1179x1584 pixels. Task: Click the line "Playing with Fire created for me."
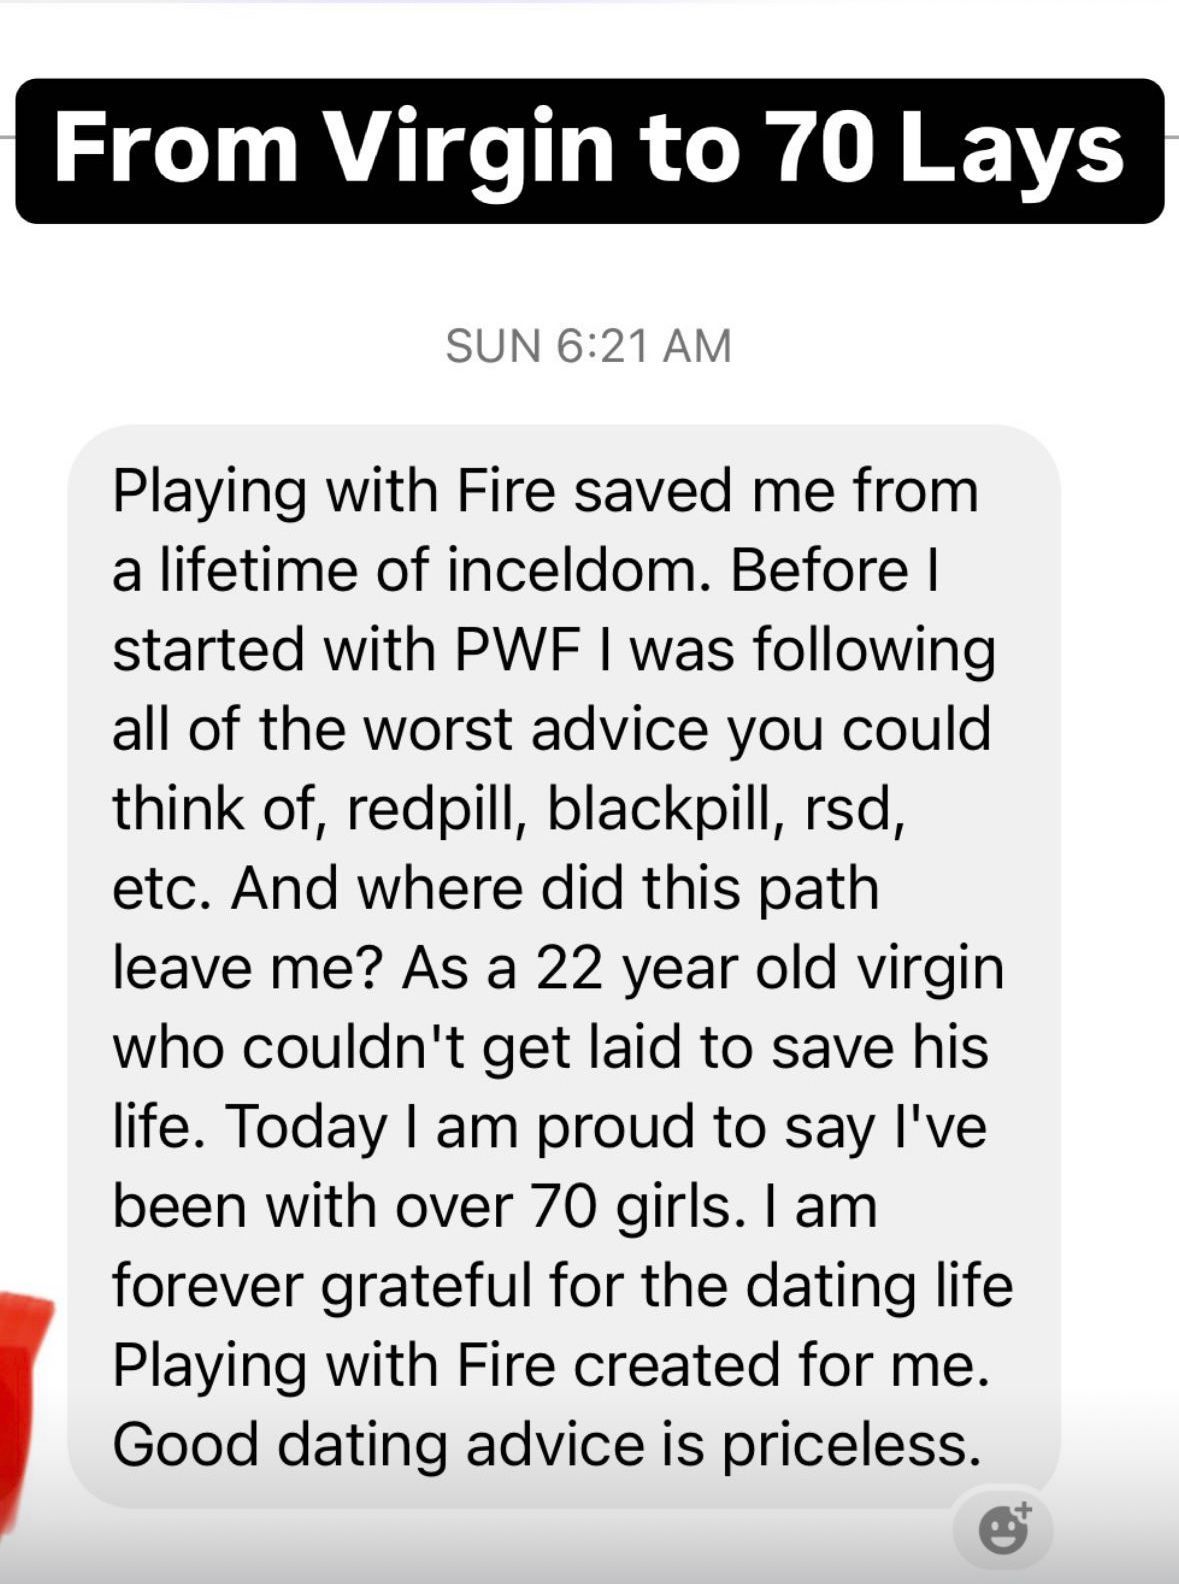[x=551, y=1364]
